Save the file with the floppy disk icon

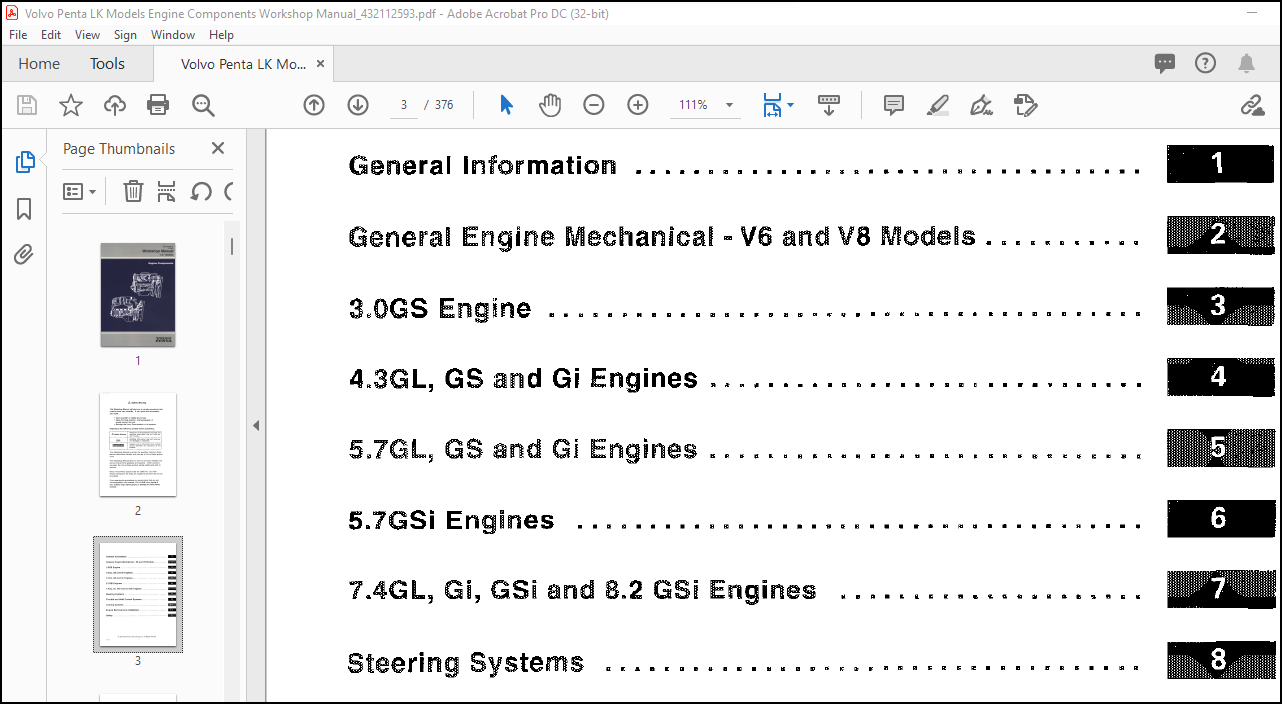(x=27, y=105)
